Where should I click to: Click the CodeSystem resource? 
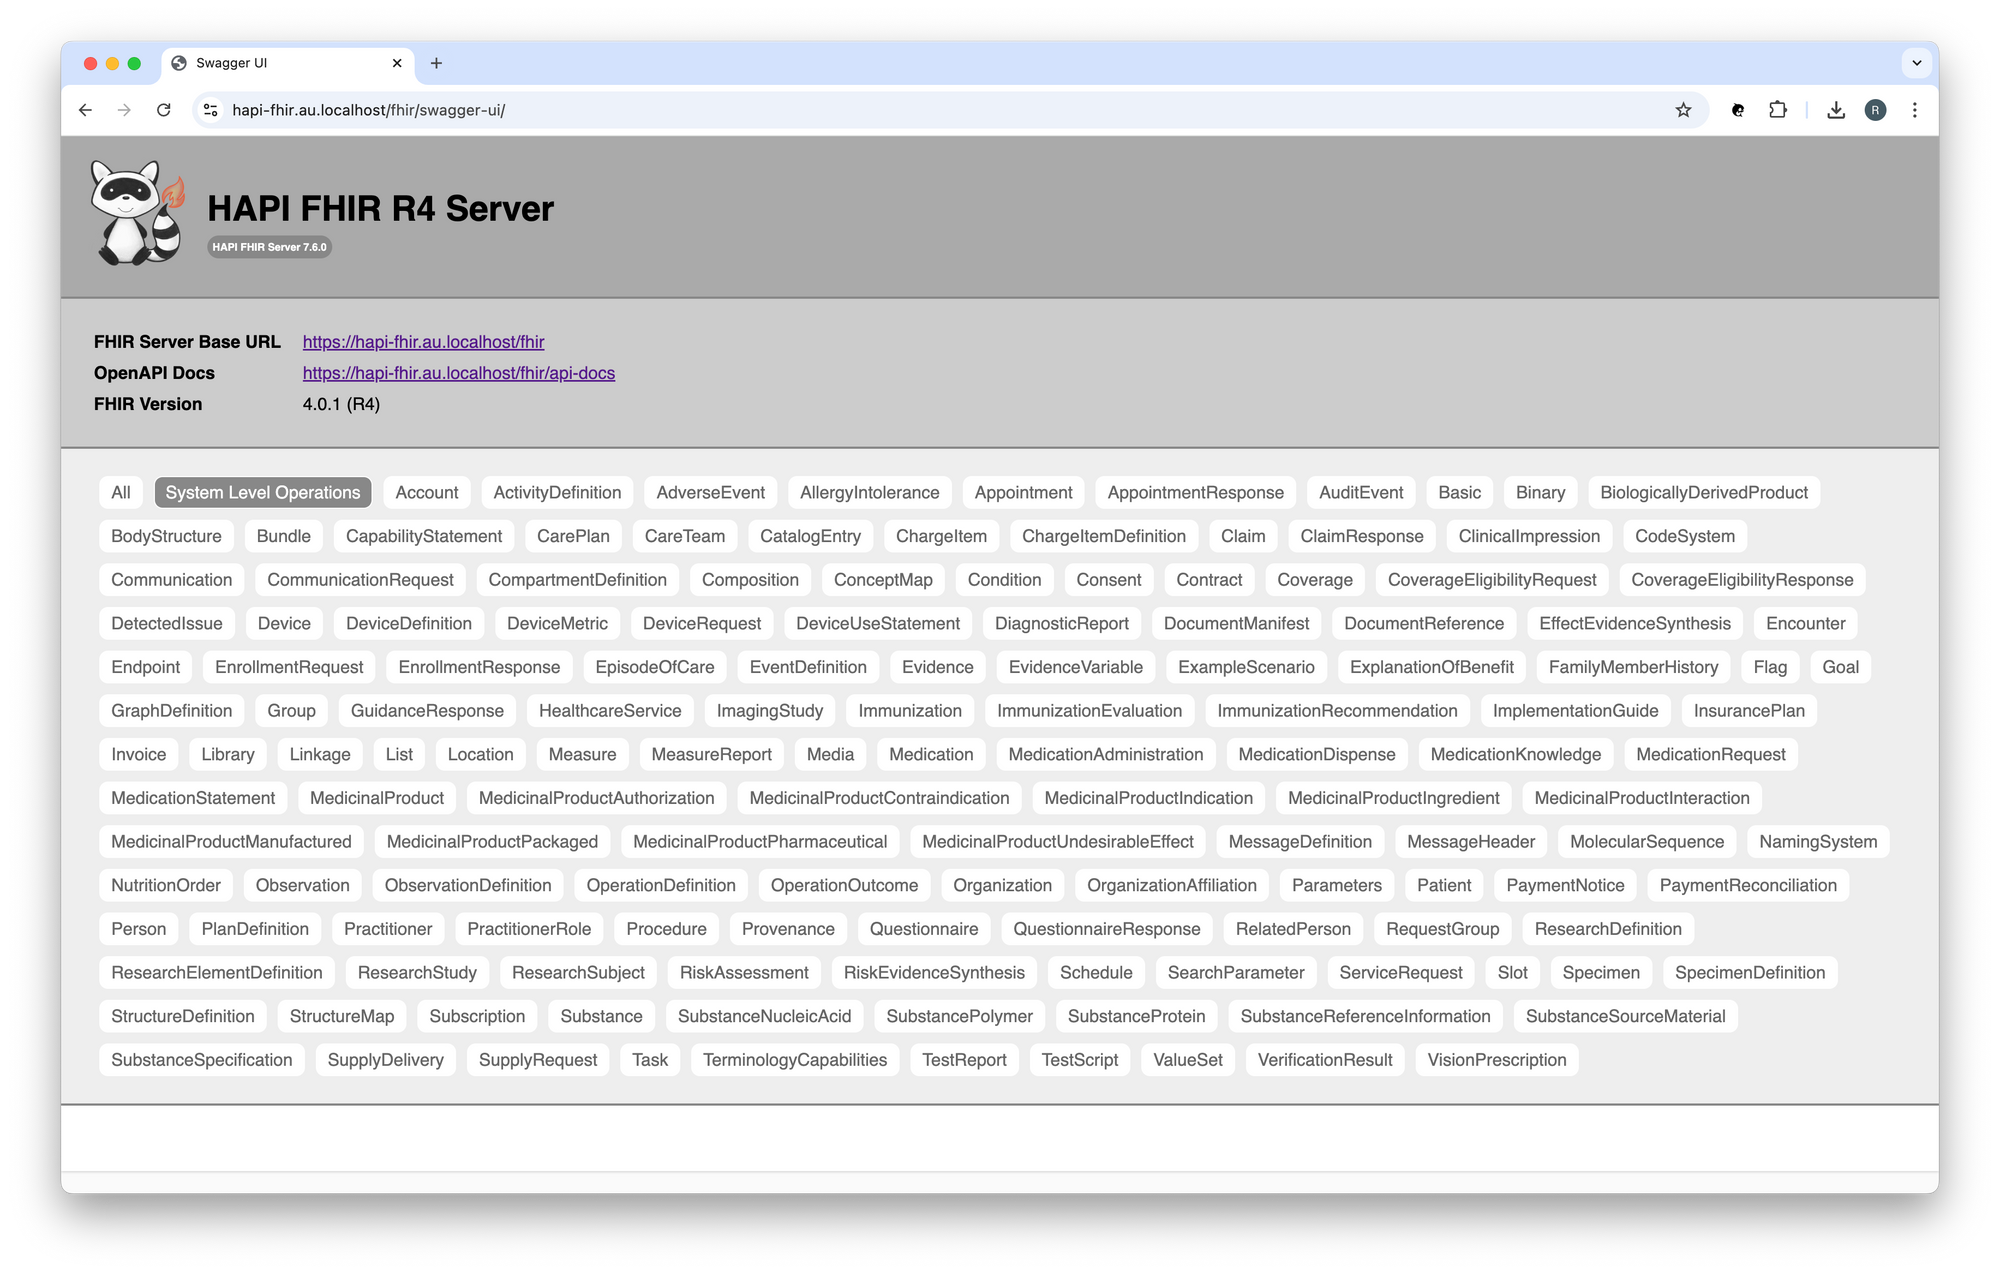click(1685, 537)
